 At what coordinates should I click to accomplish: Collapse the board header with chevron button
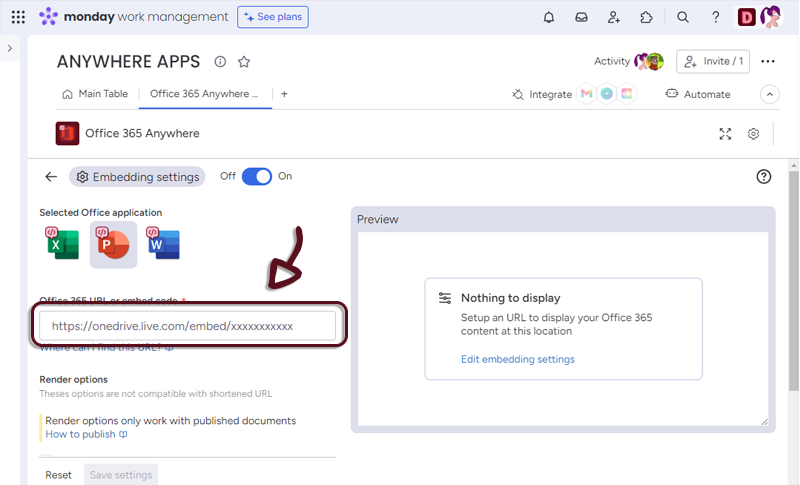pyautogui.click(x=769, y=94)
